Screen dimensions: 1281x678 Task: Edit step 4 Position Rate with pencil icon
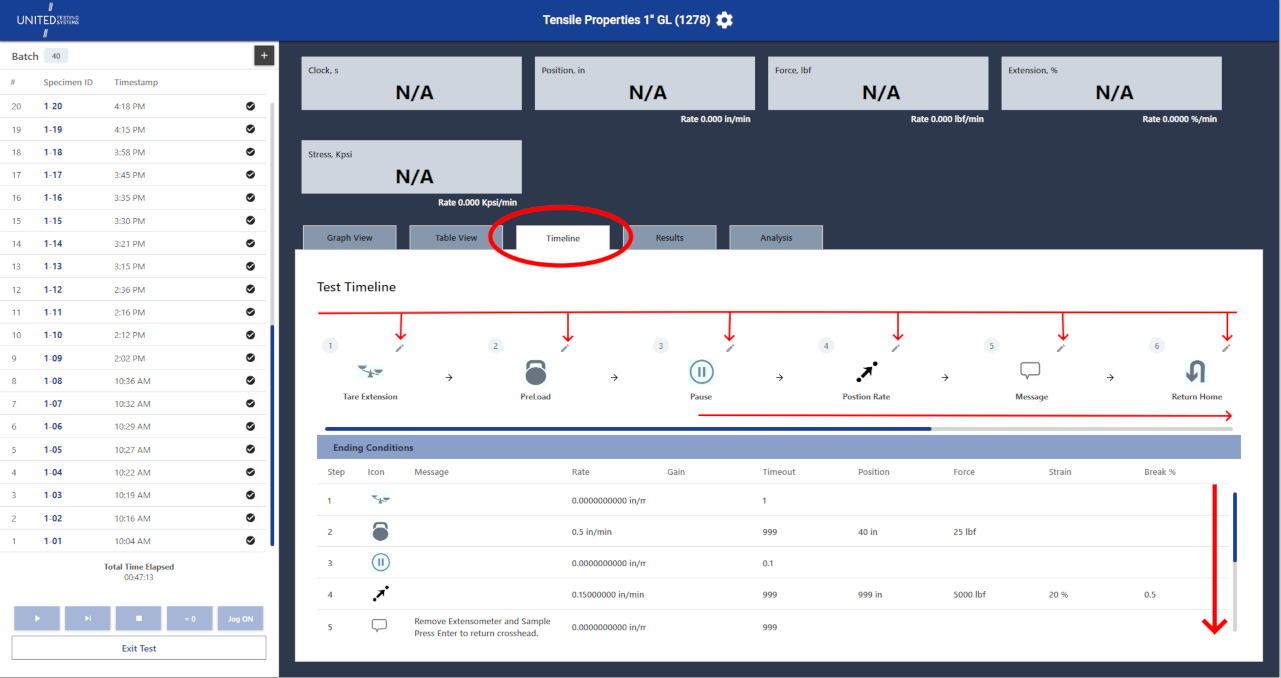click(x=896, y=347)
